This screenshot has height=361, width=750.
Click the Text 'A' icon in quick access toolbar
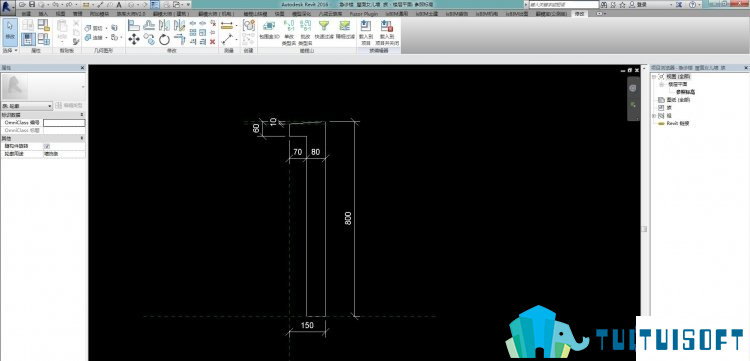(119, 4)
